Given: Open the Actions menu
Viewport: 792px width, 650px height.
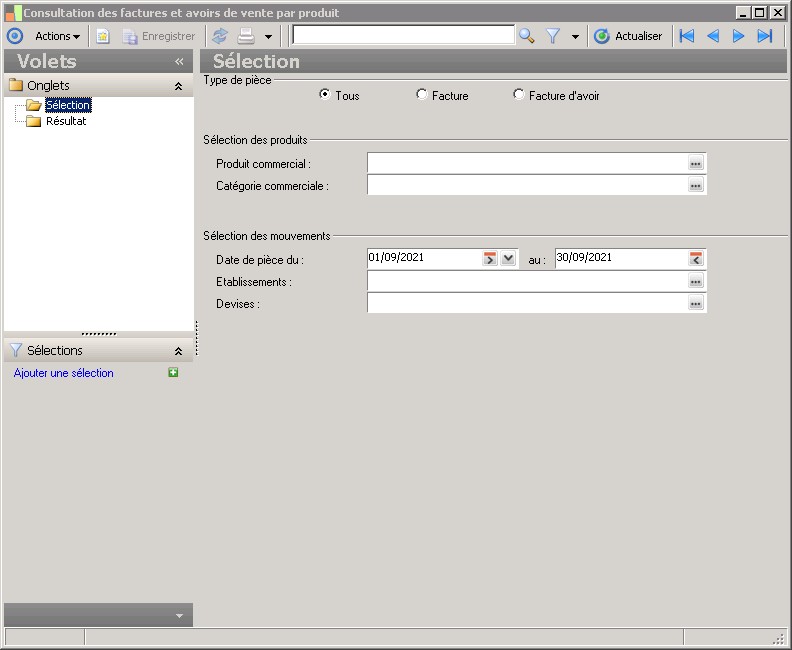Looking at the screenshot, I should click(x=57, y=36).
